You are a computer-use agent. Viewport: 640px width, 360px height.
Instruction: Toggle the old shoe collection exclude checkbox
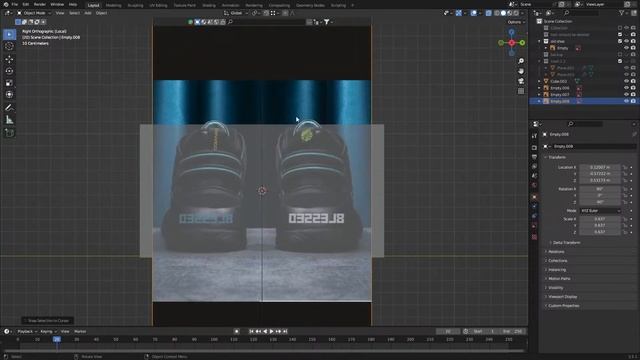pos(620,41)
